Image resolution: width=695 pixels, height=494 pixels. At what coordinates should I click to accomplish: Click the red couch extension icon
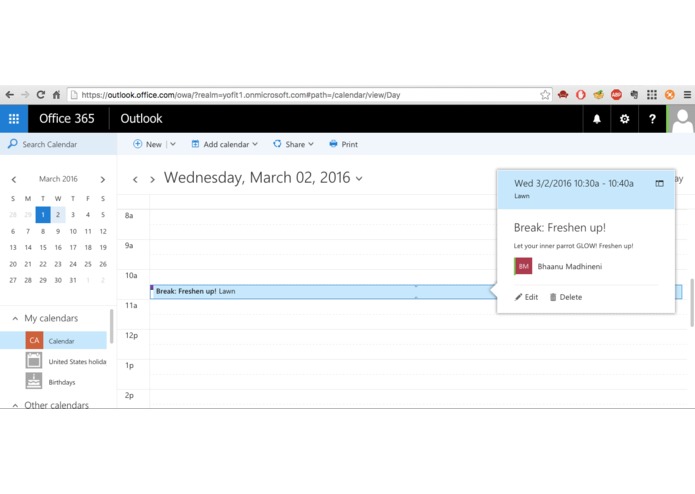coord(563,95)
